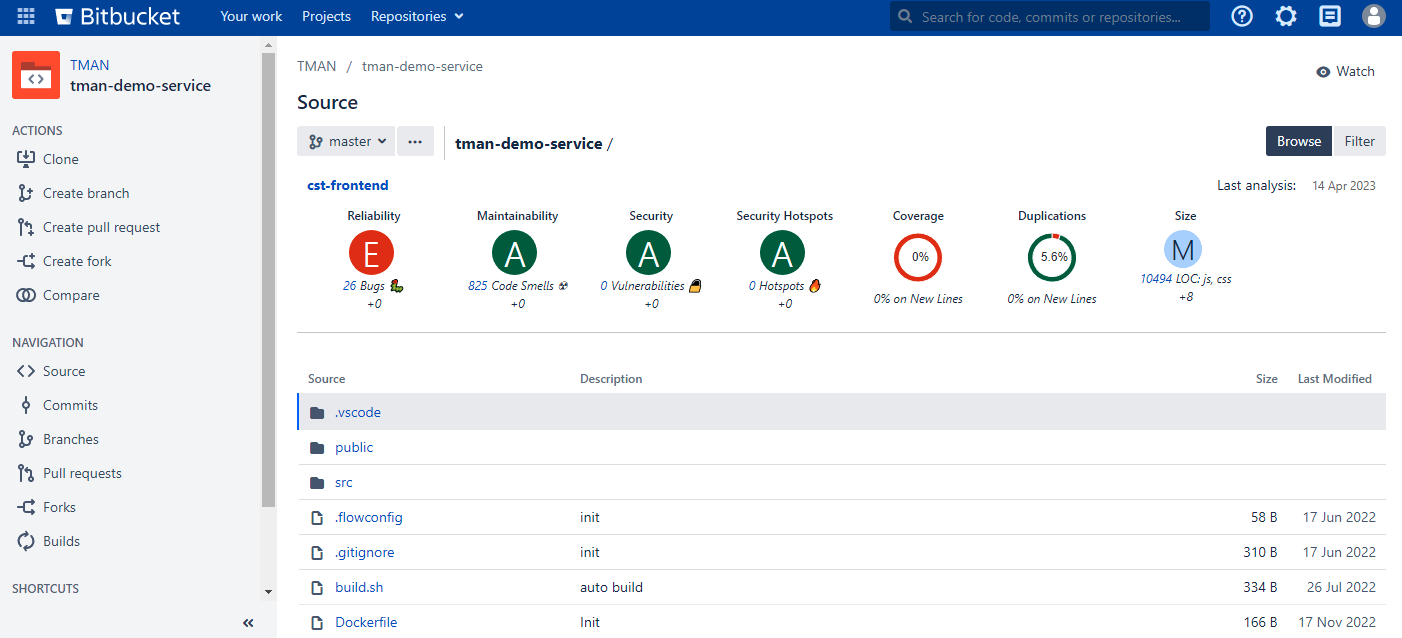Screen dimensions: 1402x638
Task: Click the Create pull request icon
Action: tap(26, 227)
